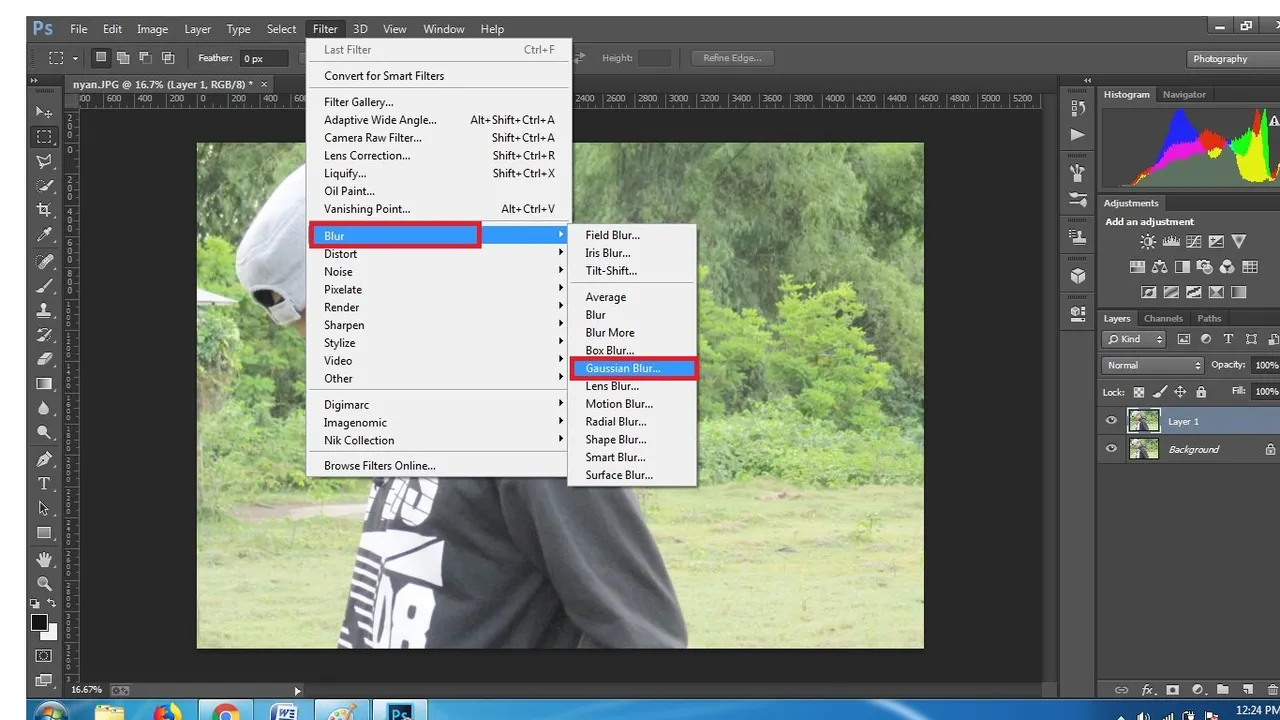Choose Add to selection mode
Viewport: 1280px width, 720px height.
tap(123, 58)
